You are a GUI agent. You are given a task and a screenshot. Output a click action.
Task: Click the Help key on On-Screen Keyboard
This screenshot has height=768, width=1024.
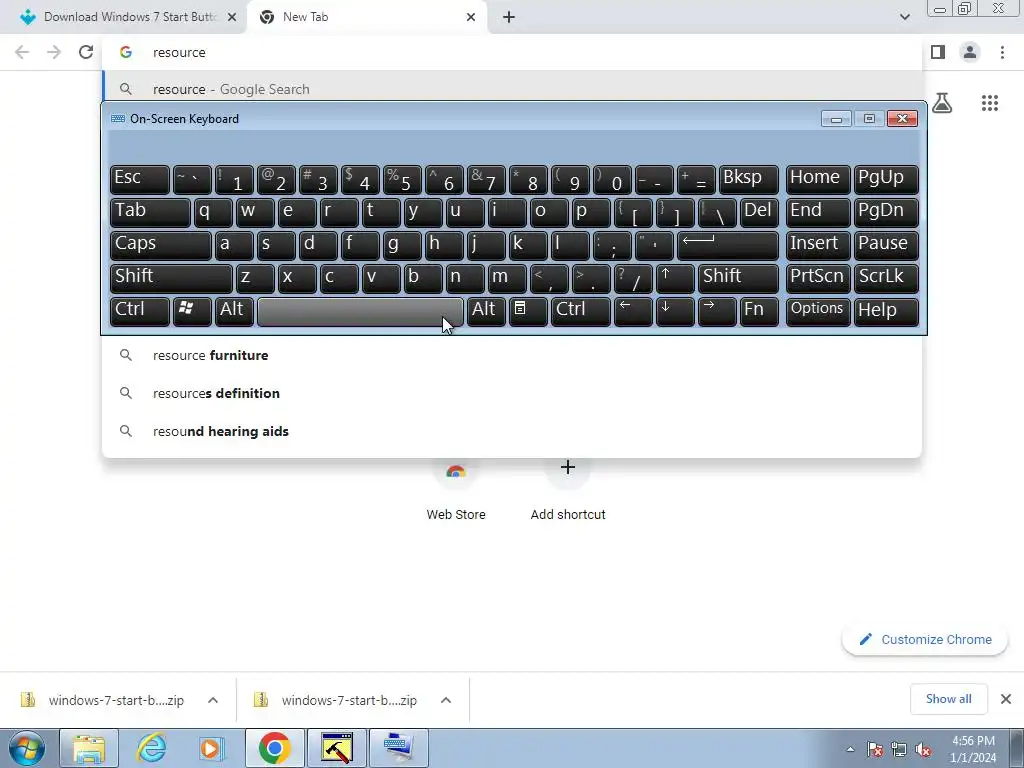886,311
